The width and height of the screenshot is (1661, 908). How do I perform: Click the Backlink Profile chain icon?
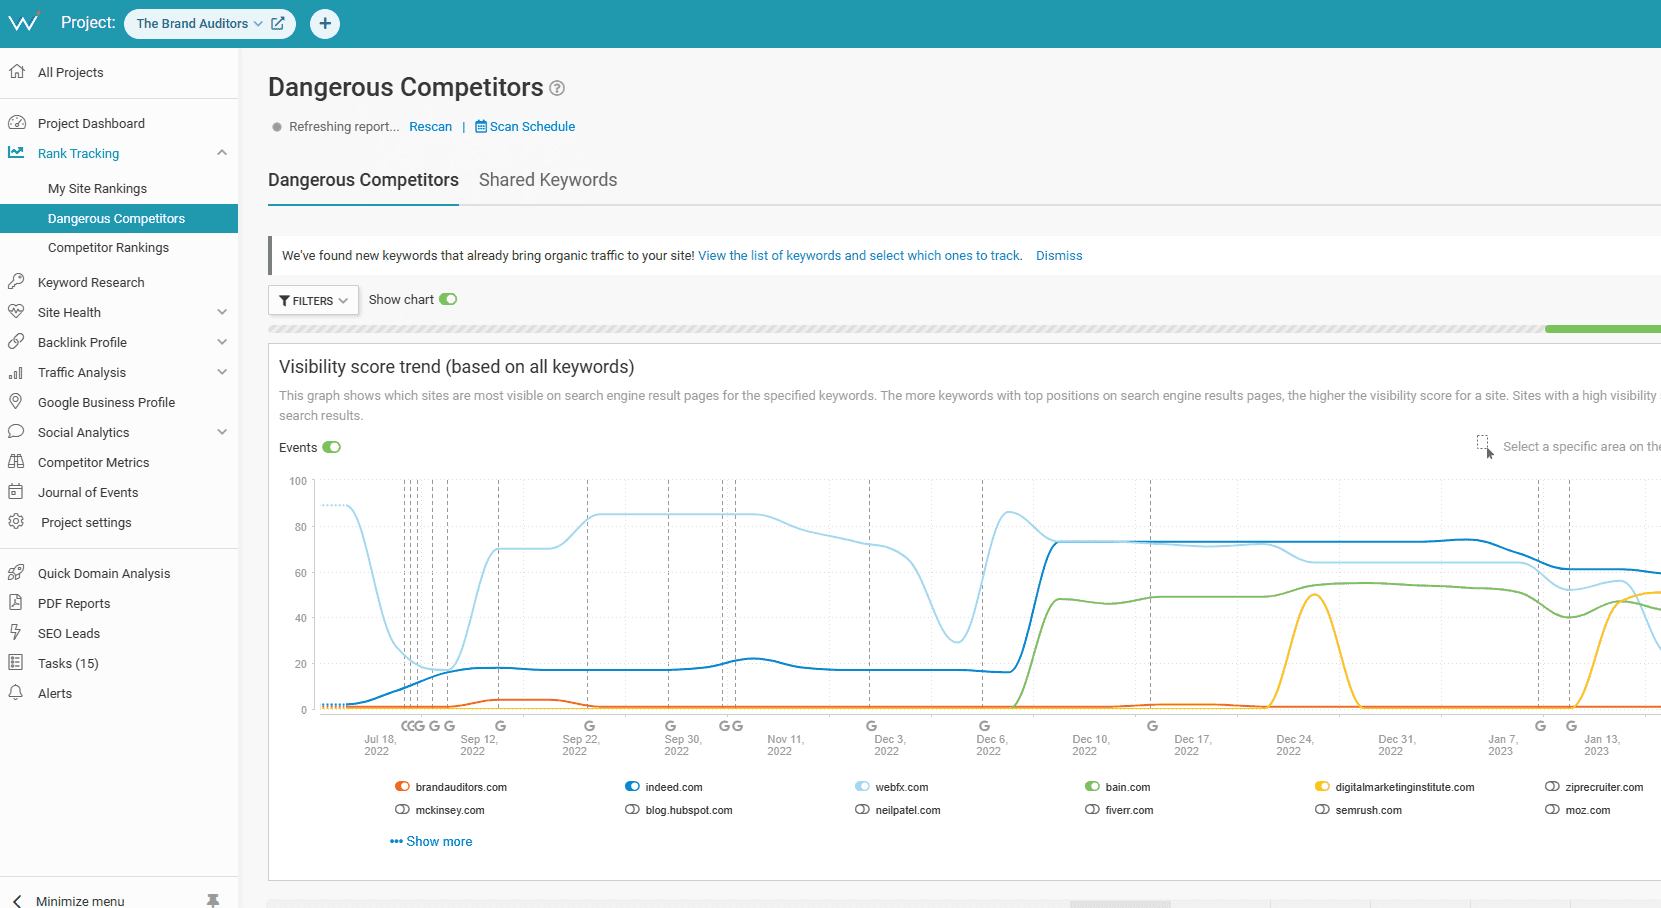point(16,342)
